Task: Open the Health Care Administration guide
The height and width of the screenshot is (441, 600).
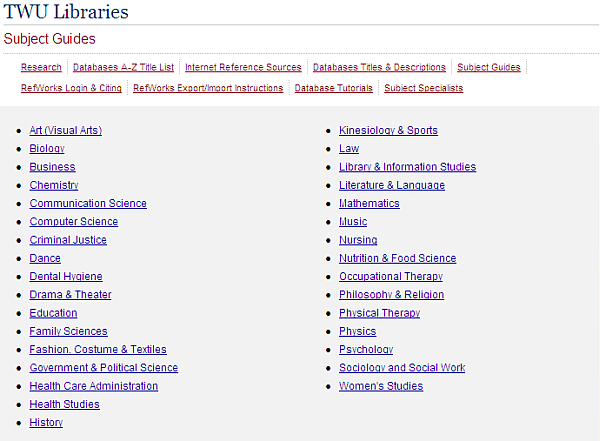Action: 93,386
